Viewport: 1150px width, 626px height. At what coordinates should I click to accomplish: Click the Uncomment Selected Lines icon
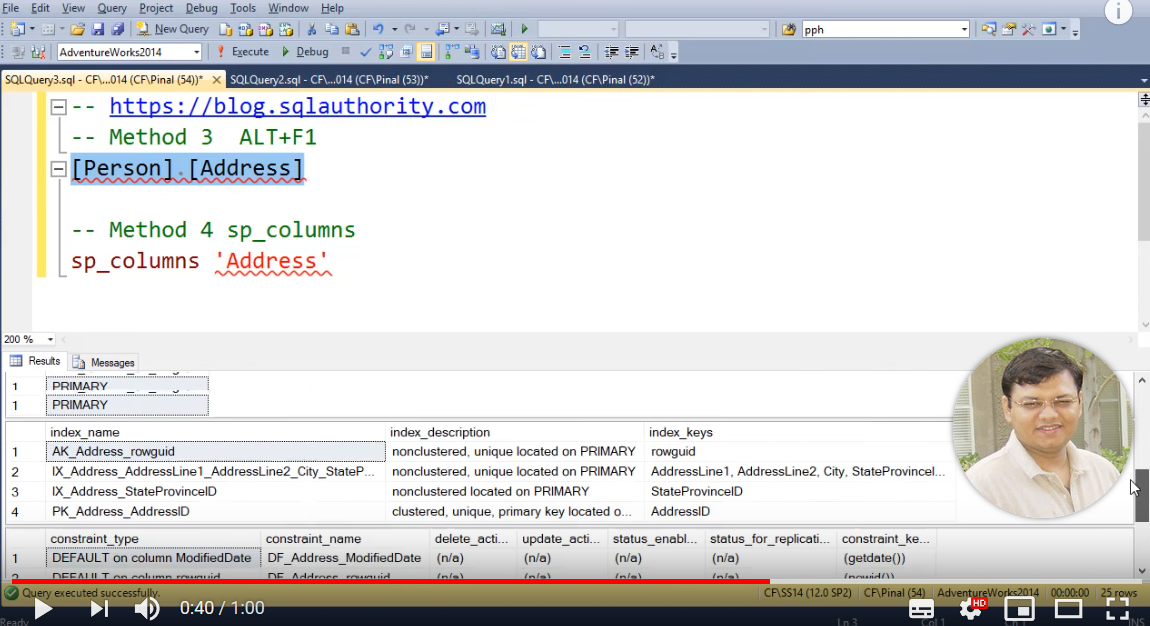[585, 52]
